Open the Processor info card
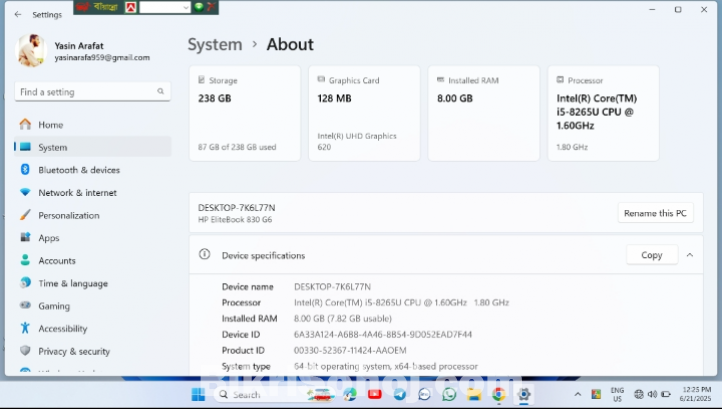Image resolution: width=722 pixels, height=409 pixels. (x=603, y=113)
